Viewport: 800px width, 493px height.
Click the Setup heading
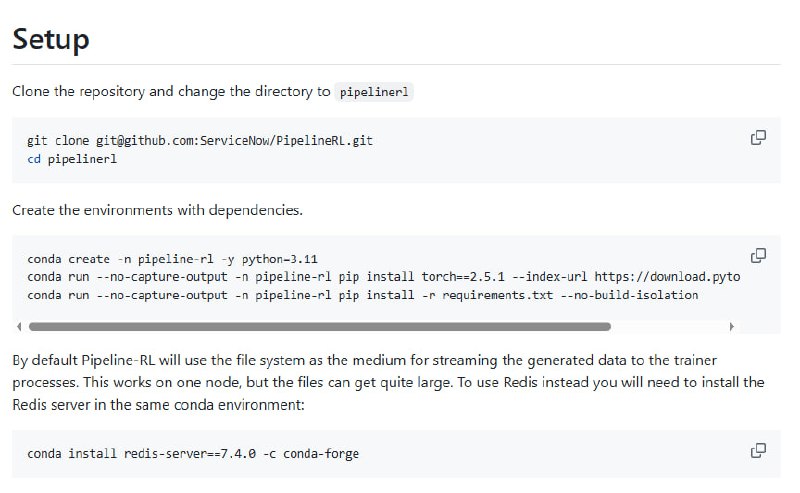(51, 39)
